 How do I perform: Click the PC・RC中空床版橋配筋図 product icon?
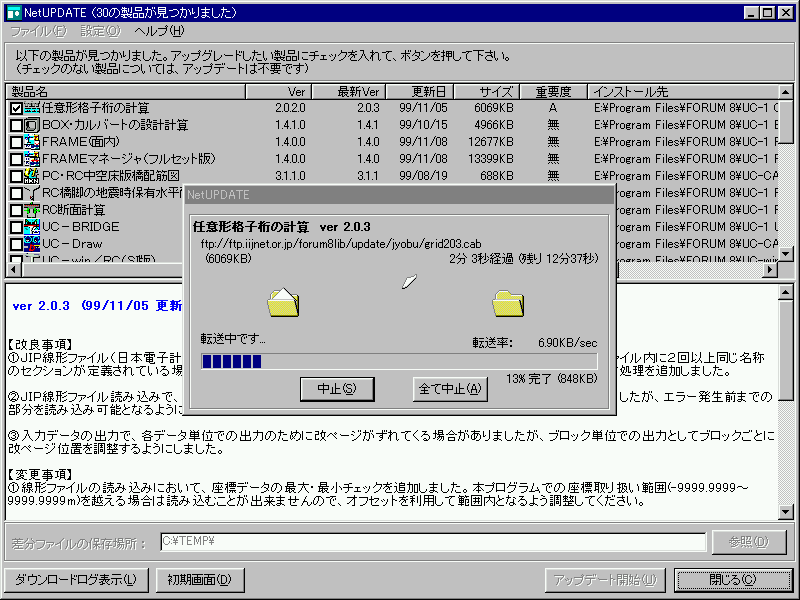click(32, 176)
